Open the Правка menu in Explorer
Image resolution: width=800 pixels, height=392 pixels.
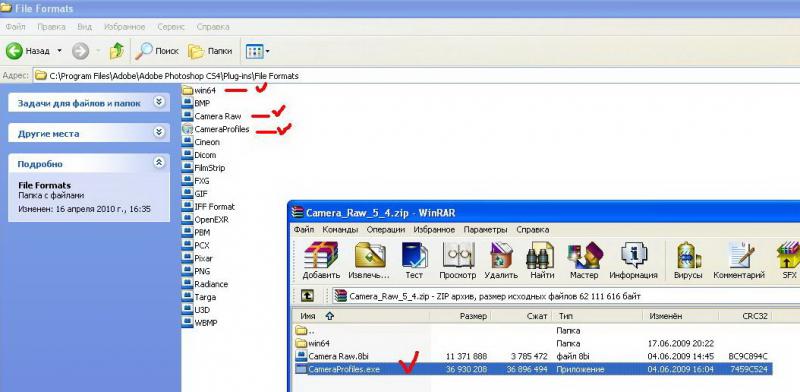point(51,27)
